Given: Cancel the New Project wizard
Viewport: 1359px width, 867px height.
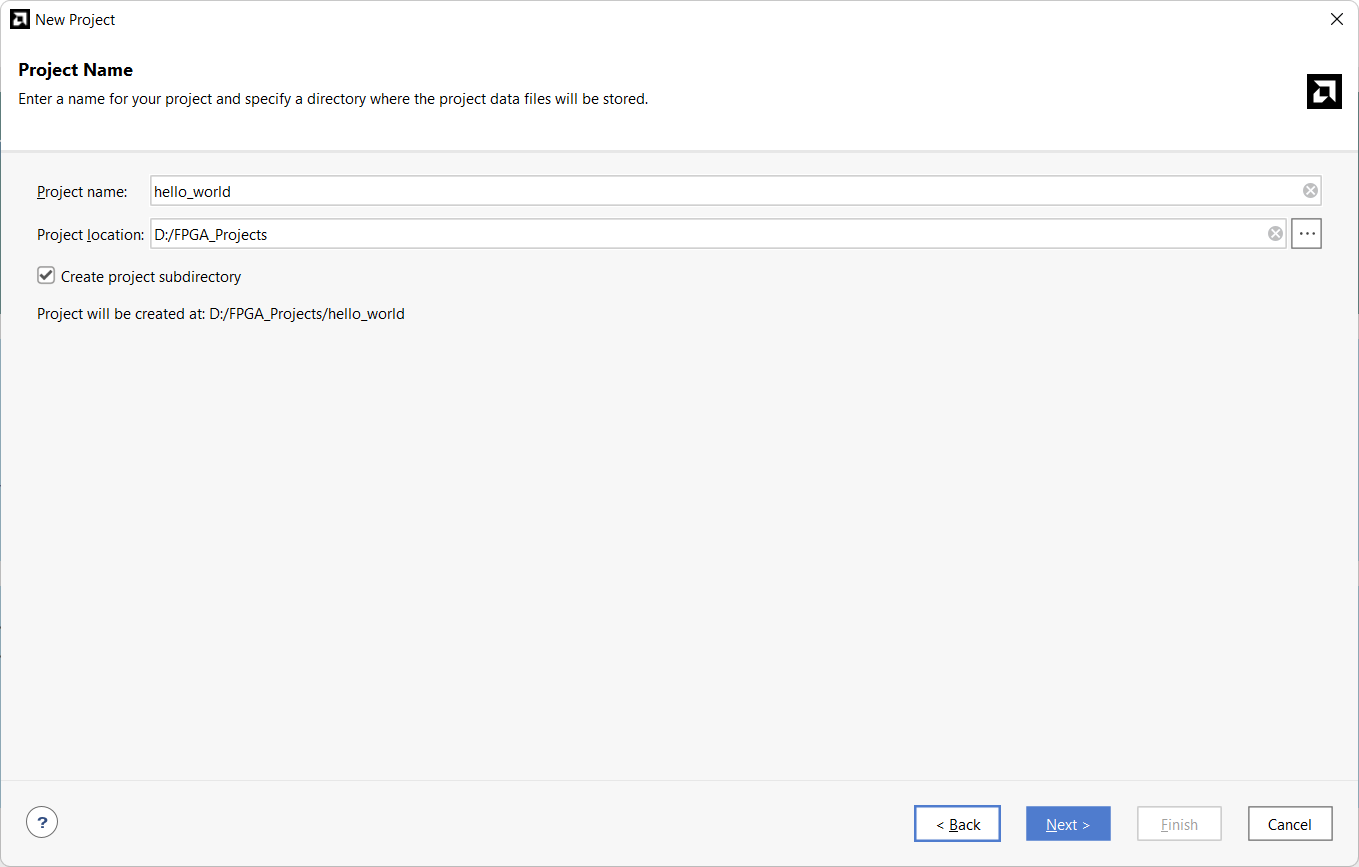Looking at the screenshot, I should [x=1289, y=824].
